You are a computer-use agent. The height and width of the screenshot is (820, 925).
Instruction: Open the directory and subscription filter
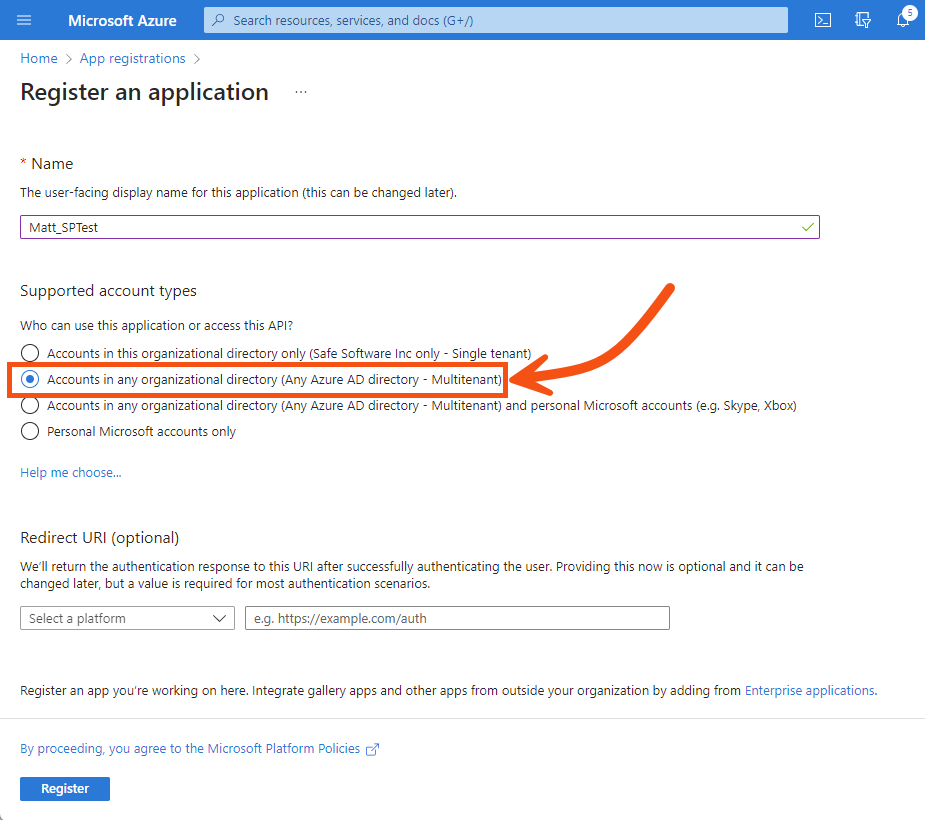(862, 20)
